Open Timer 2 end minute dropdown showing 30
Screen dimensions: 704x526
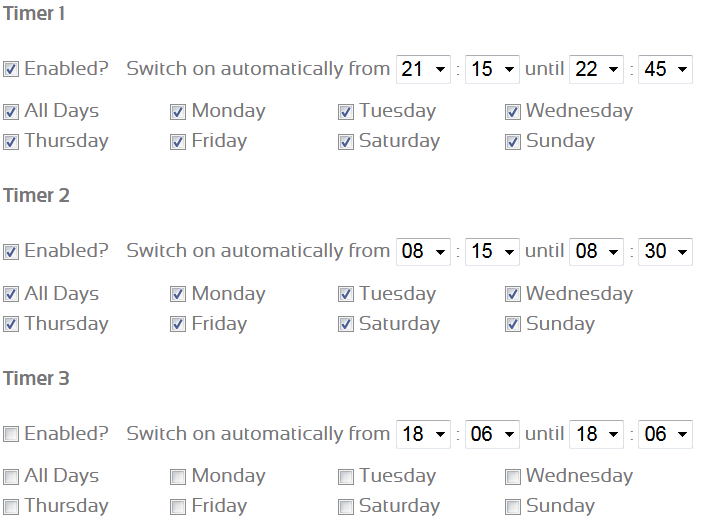coord(665,251)
